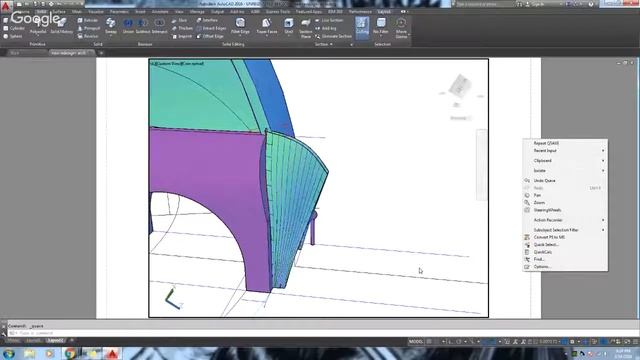This screenshot has height=360, width=640.
Task: Select the Live Section tool
Action: click(x=329, y=20)
